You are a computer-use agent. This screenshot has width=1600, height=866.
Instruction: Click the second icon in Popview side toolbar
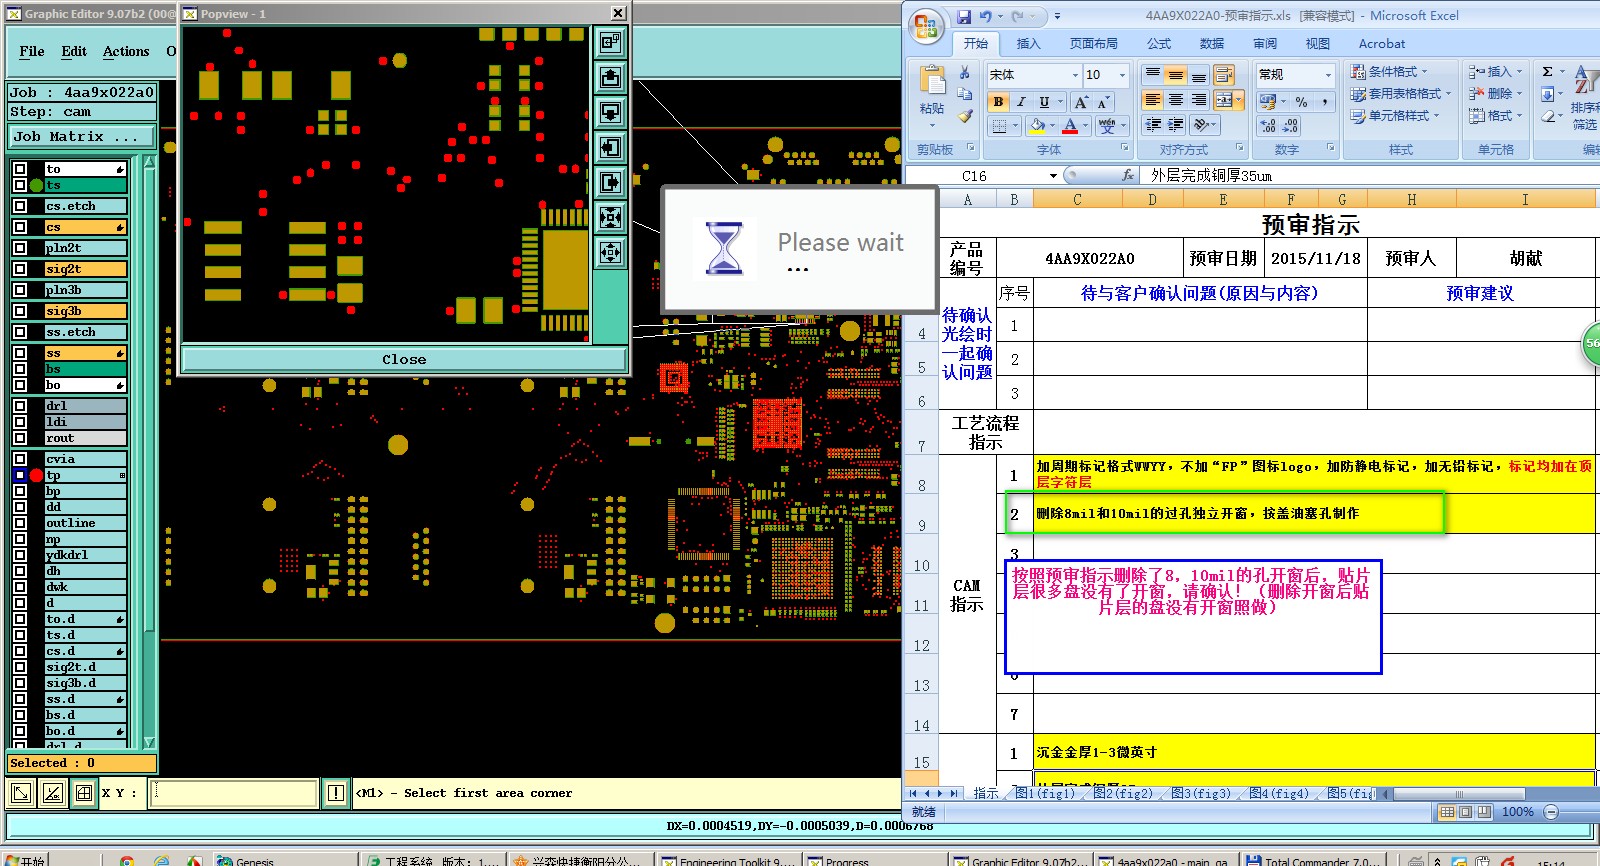(610, 77)
